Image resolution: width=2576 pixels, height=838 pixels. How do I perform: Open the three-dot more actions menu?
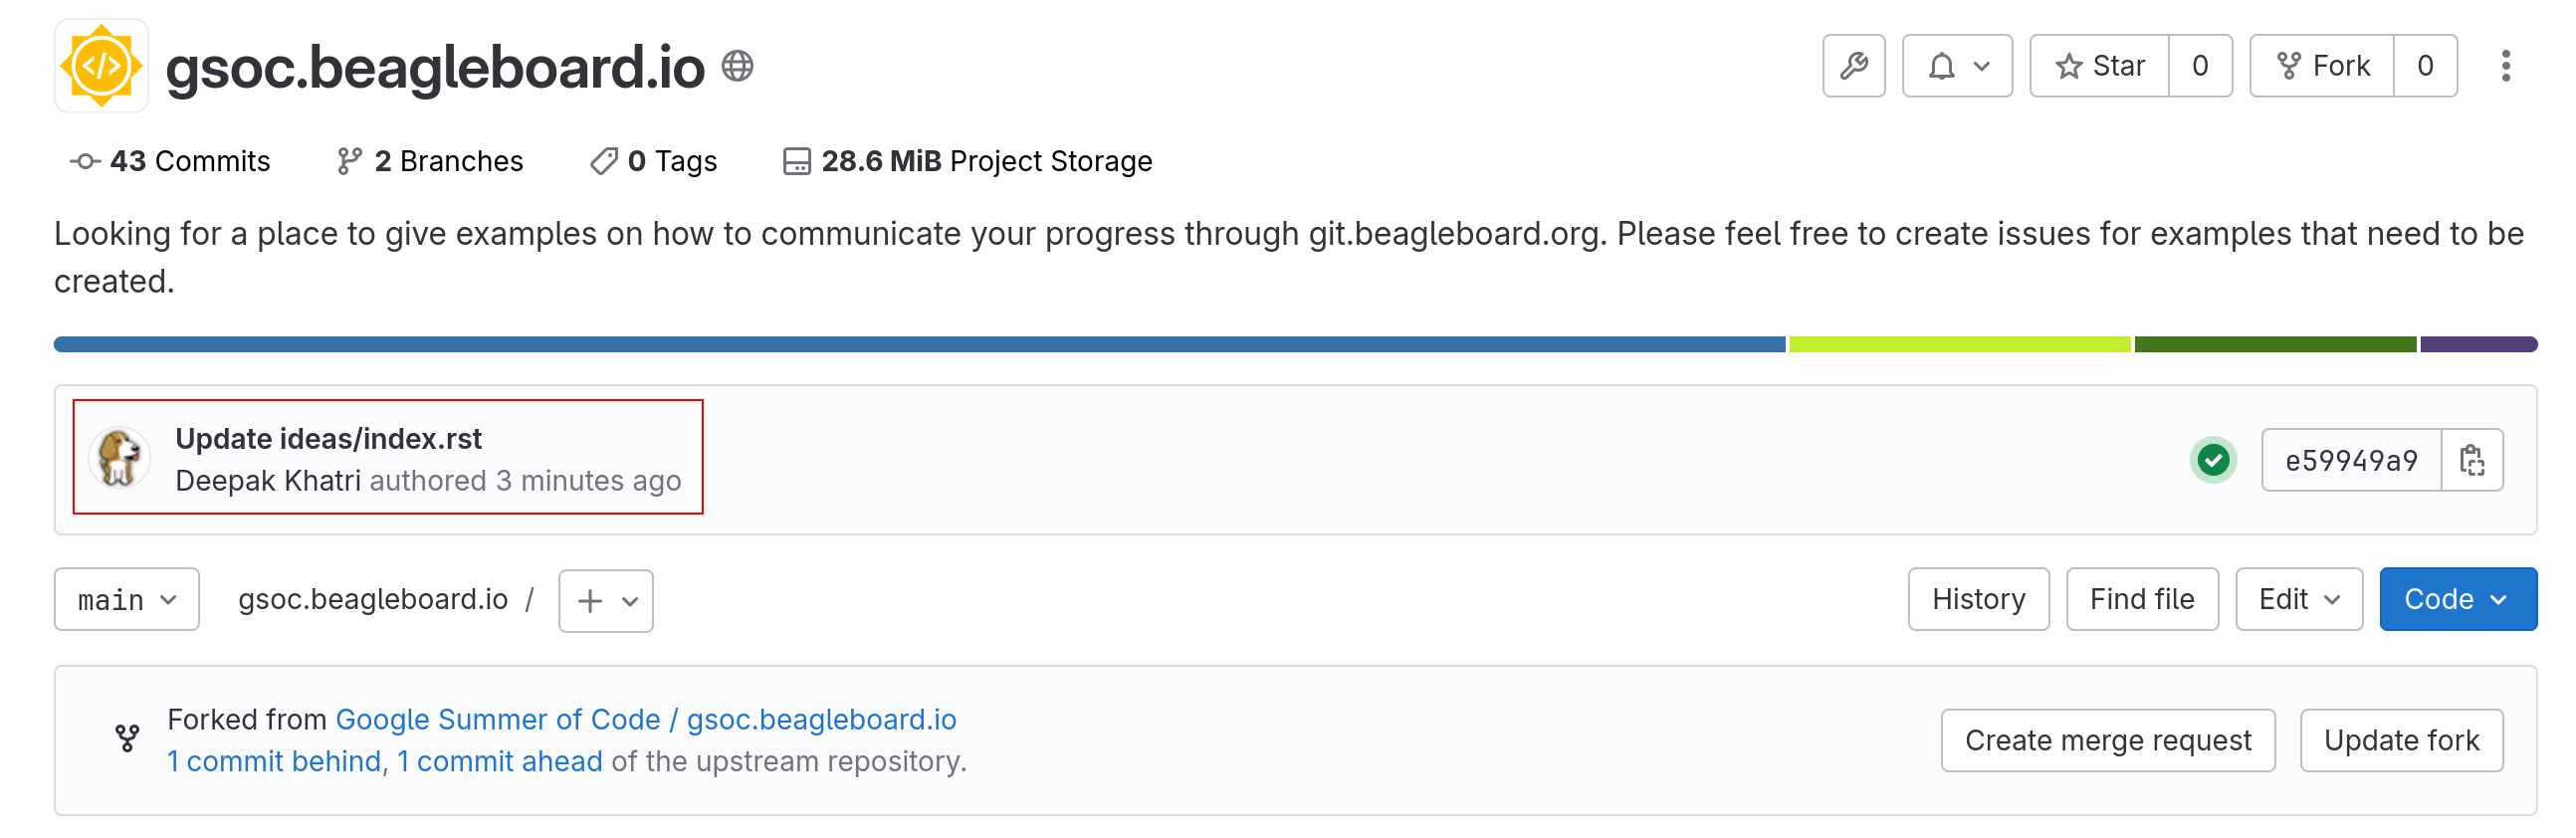pos(2505,66)
